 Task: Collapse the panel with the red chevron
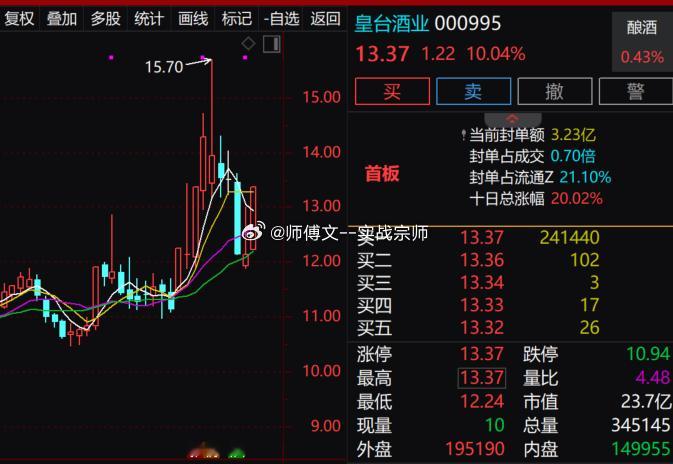(512, 119)
